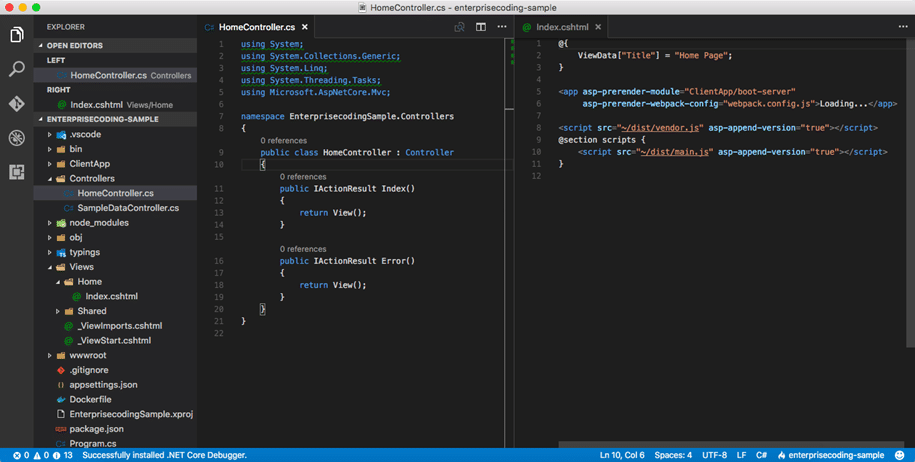
Task: Click horizontal scrollbar in right editor
Action: click(x=731, y=444)
